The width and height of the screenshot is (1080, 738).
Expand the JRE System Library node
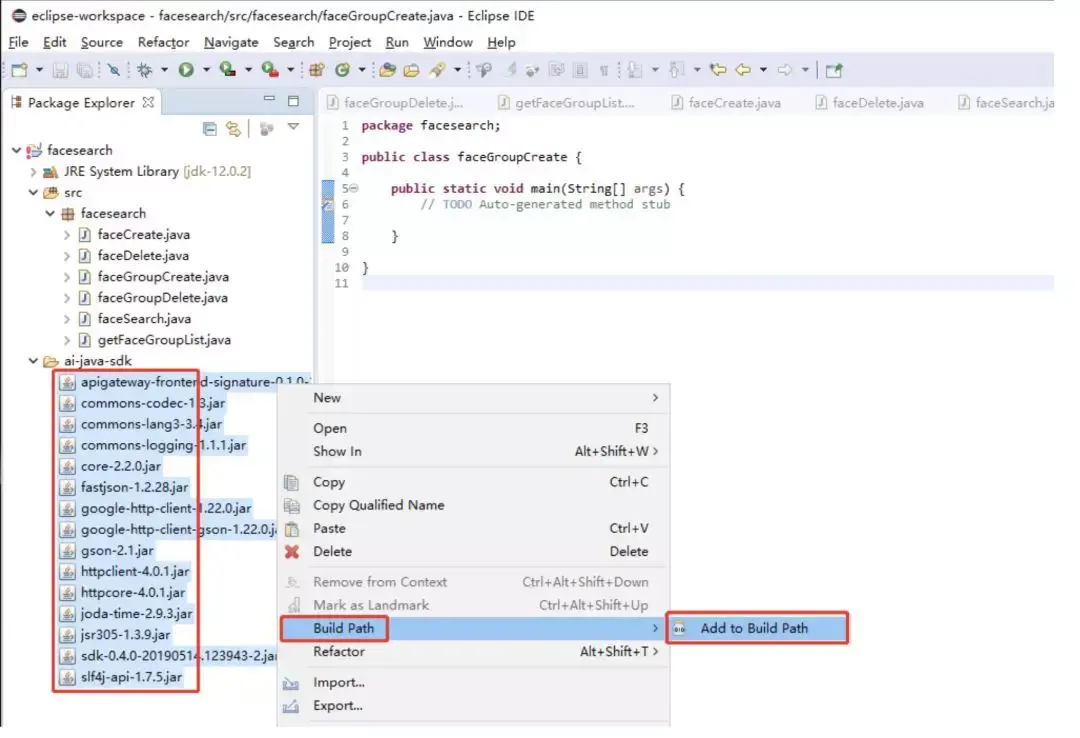pyautogui.click(x=33, y=172)
